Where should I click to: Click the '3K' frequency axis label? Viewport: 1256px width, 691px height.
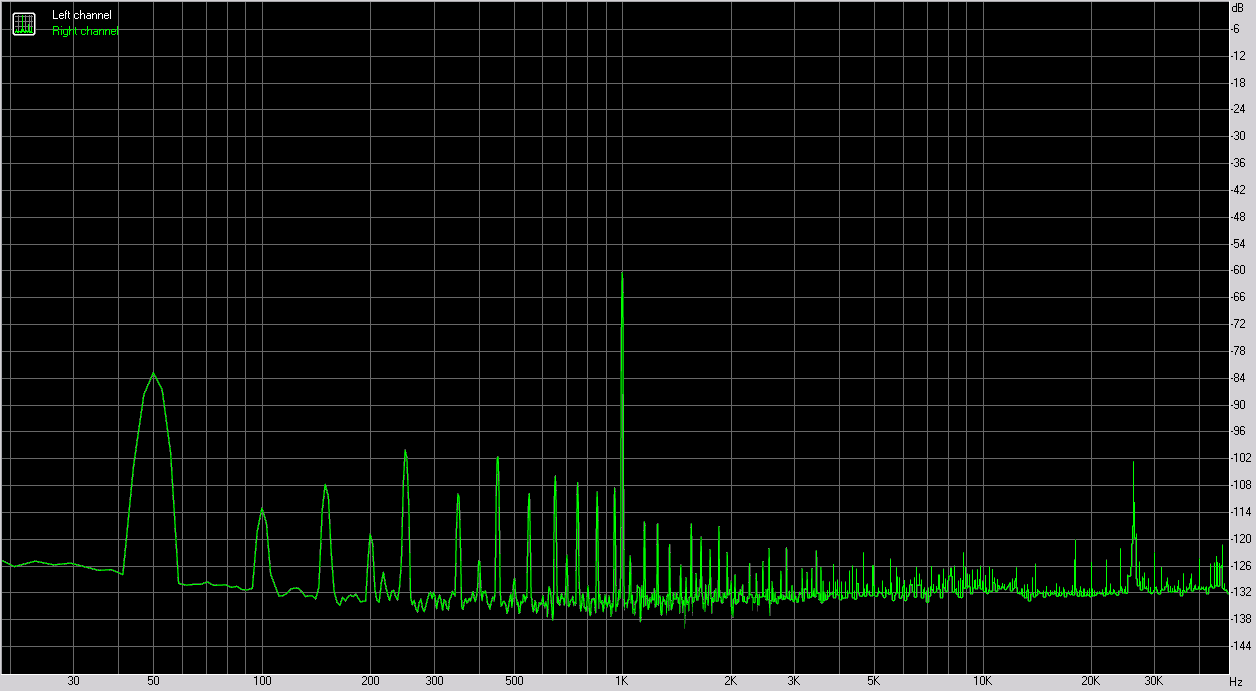point(794,681)
